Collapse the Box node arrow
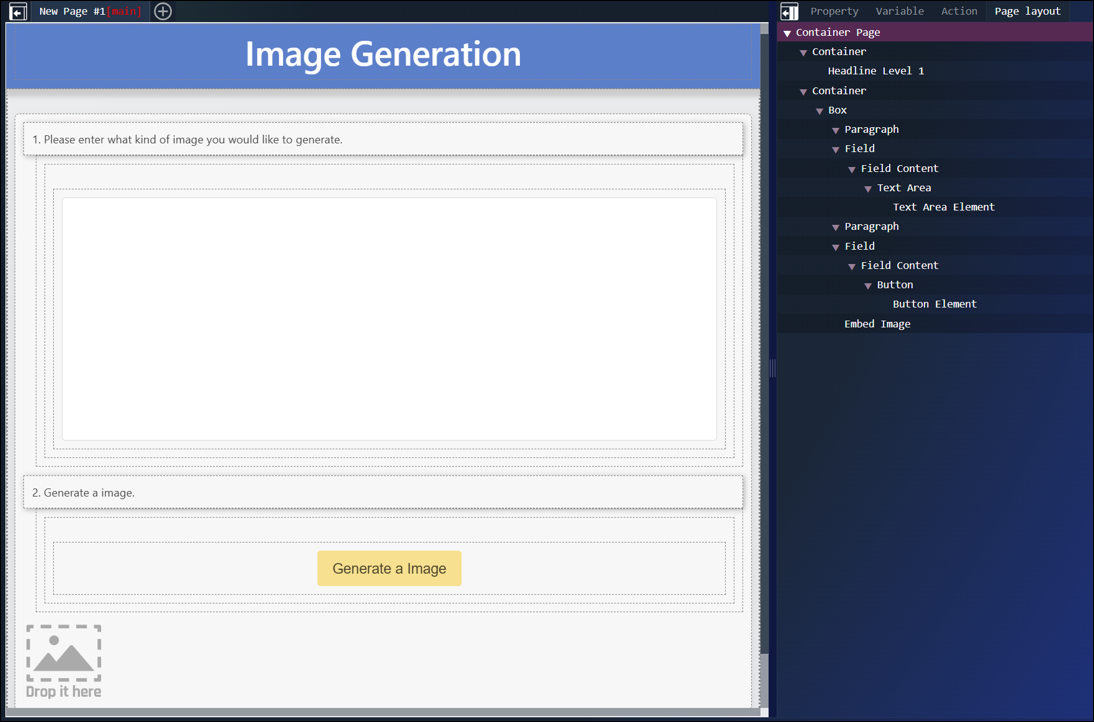 pos(820,111)
